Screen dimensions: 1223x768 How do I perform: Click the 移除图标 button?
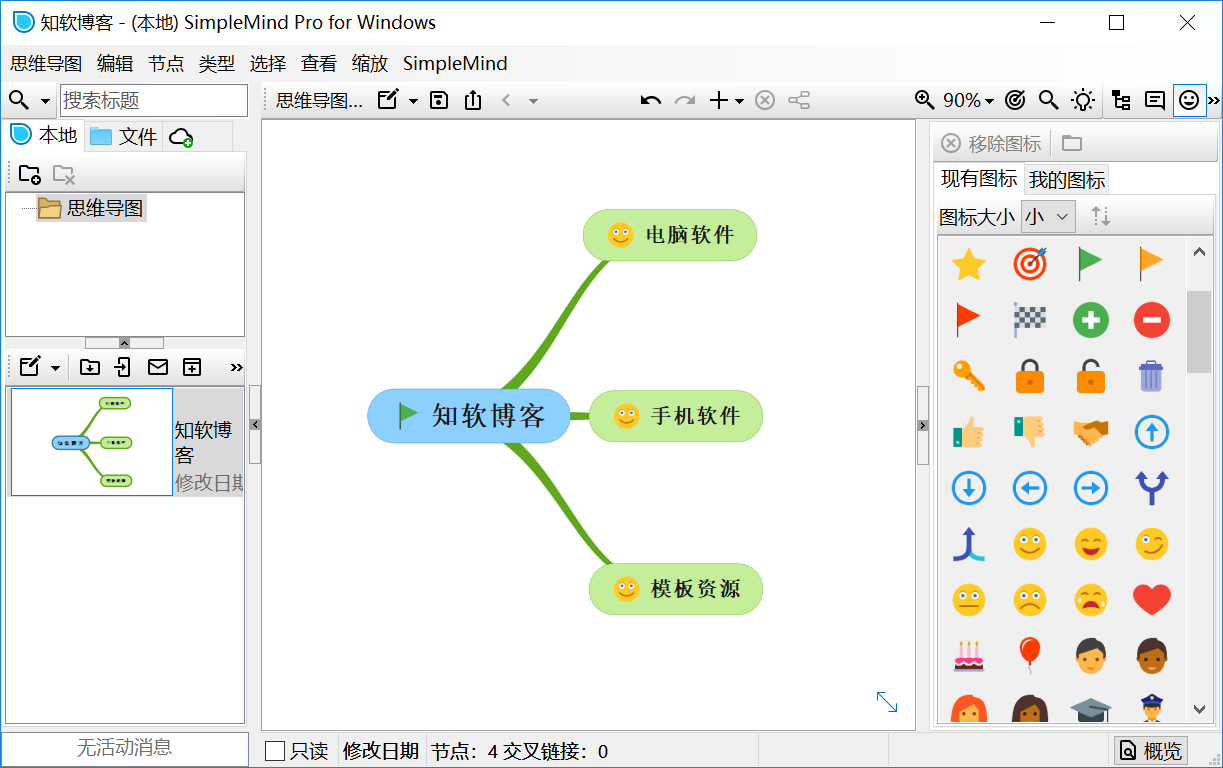(992, 144)
